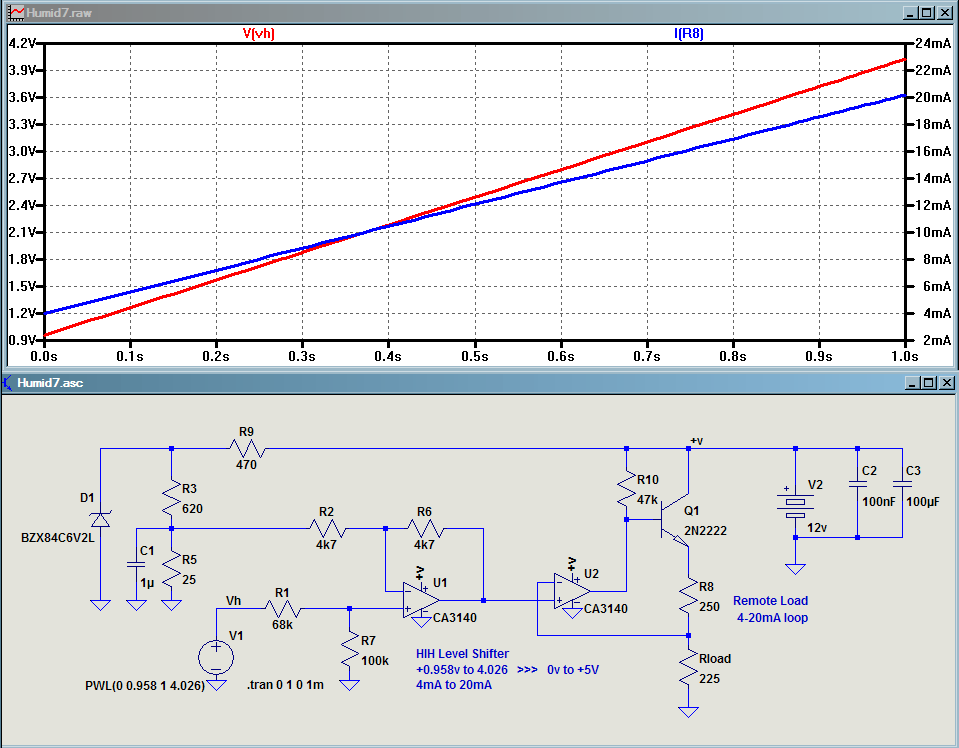This screenshot has height=748, width=959.
Task: Close the Humid7.asc schematic window
Action: click(947, 383)
